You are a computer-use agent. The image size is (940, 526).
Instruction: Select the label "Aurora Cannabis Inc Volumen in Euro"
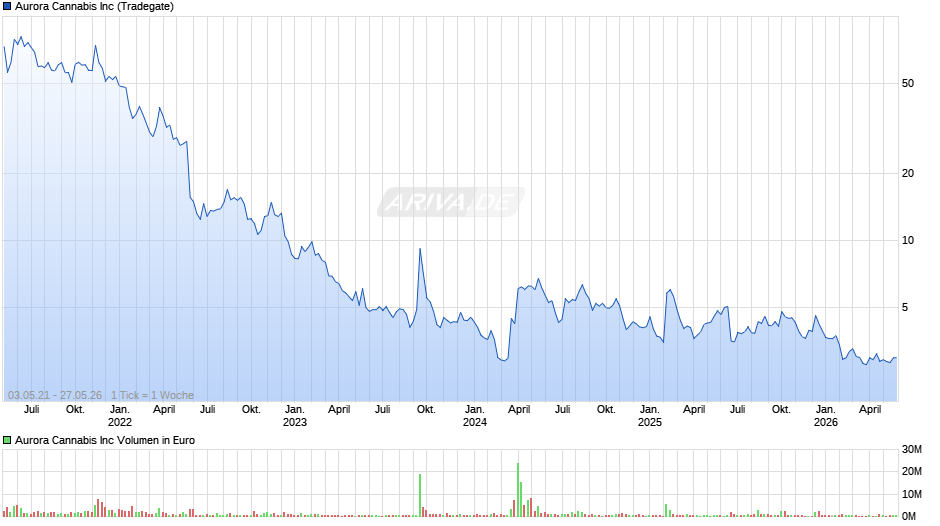tap(105, 440)
